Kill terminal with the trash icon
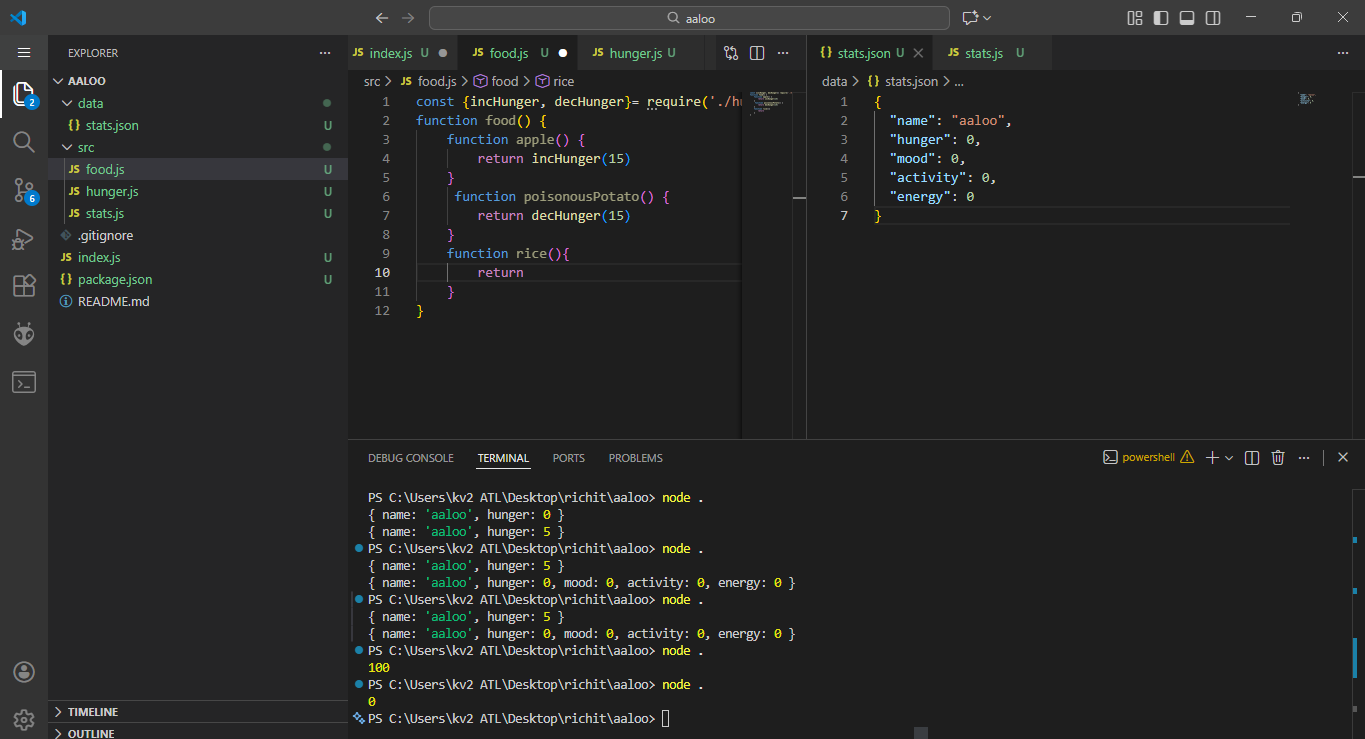Screen dimensions: 1365x739 [x=1277, y=458]
